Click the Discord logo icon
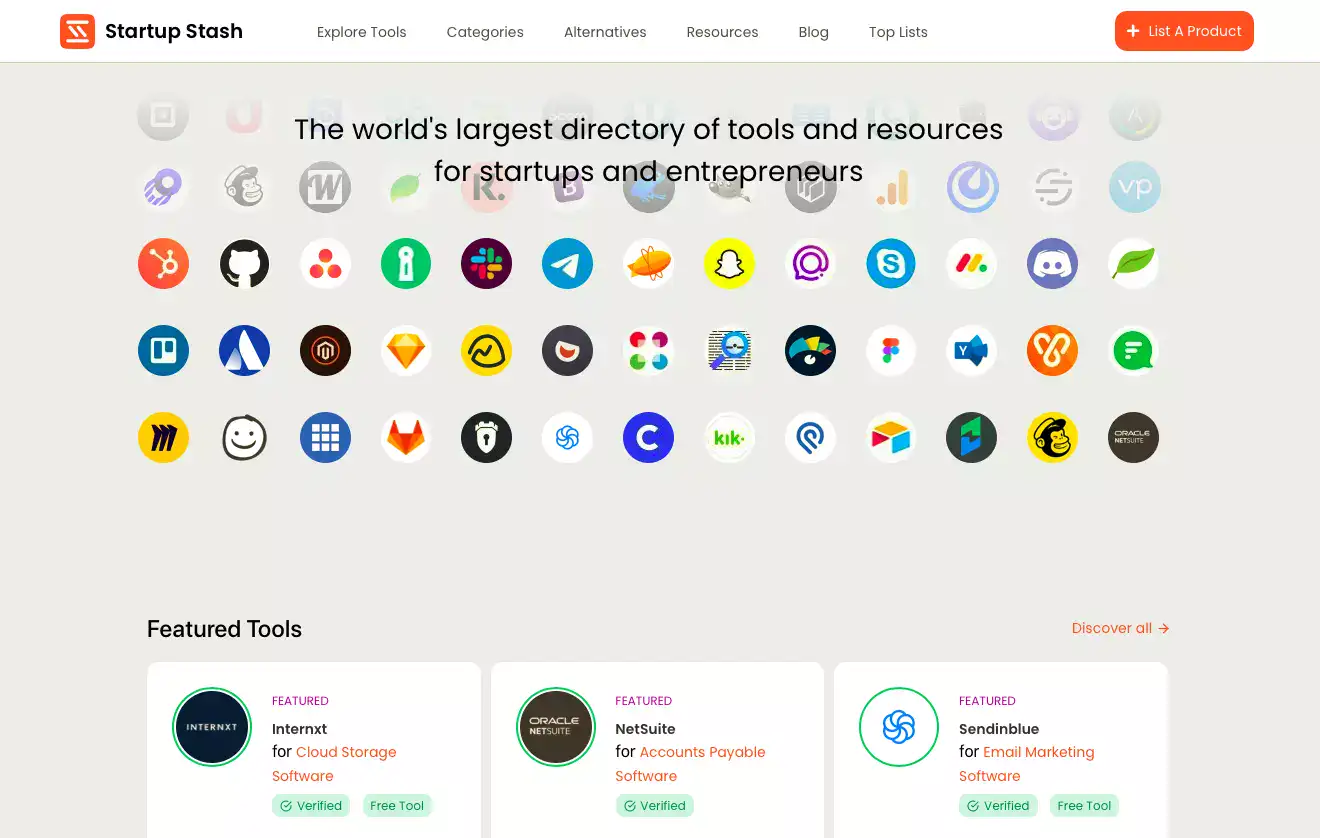This screenshot has height=838, width=1320. 1052,264
